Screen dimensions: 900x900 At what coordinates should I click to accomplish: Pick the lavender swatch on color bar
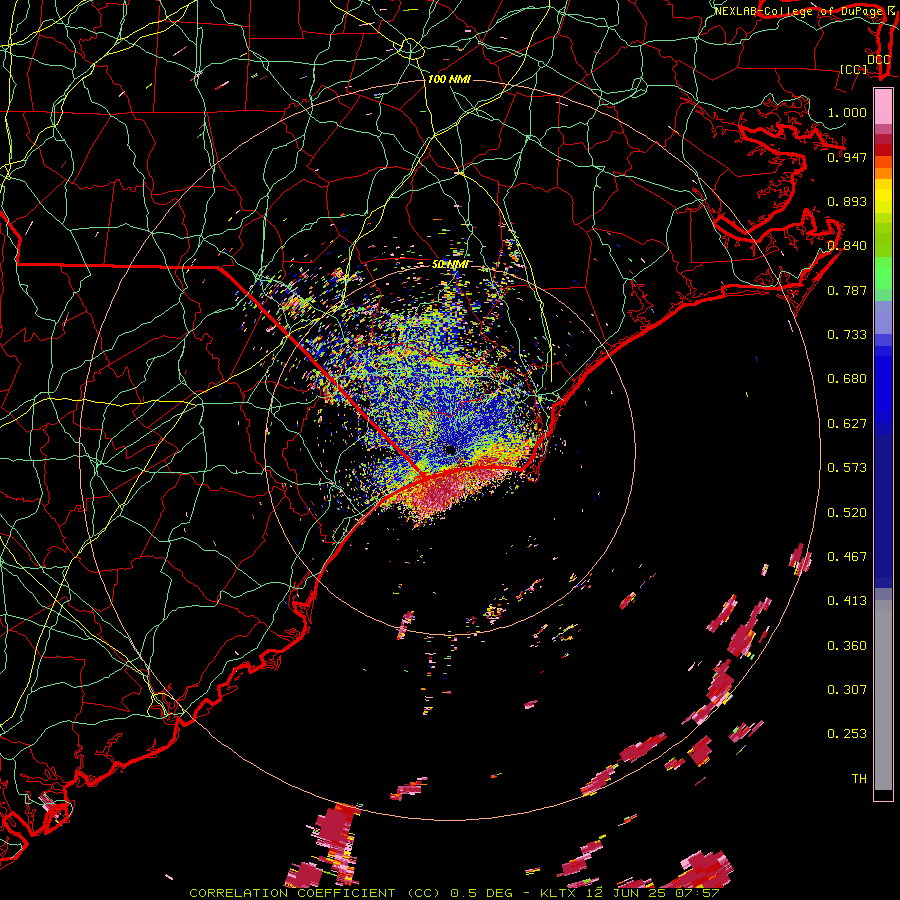coord(883,317)
